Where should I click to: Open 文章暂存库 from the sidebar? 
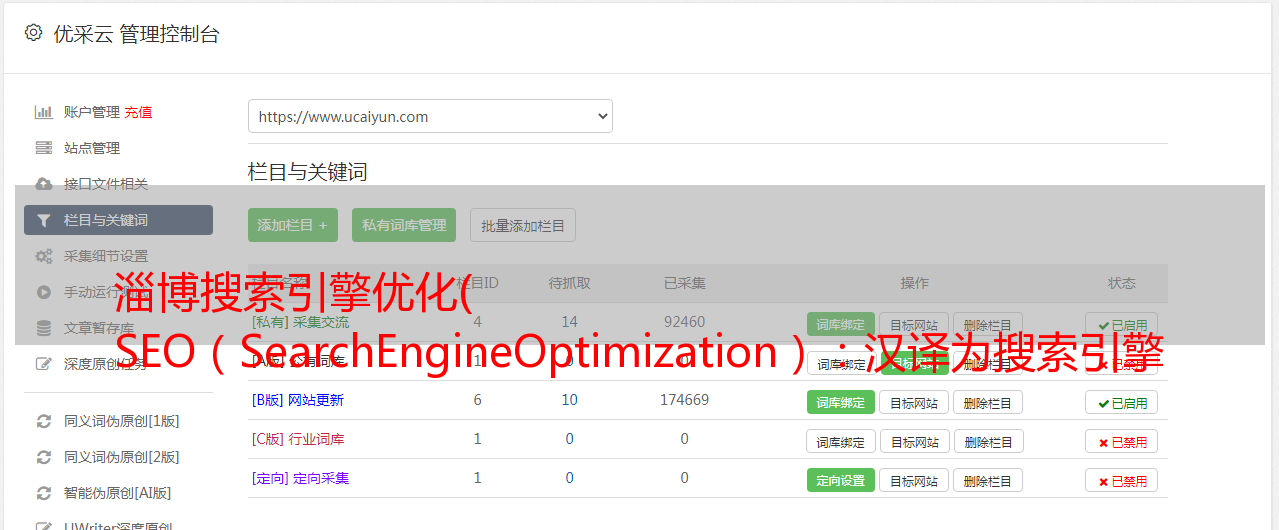coord(99,328)
